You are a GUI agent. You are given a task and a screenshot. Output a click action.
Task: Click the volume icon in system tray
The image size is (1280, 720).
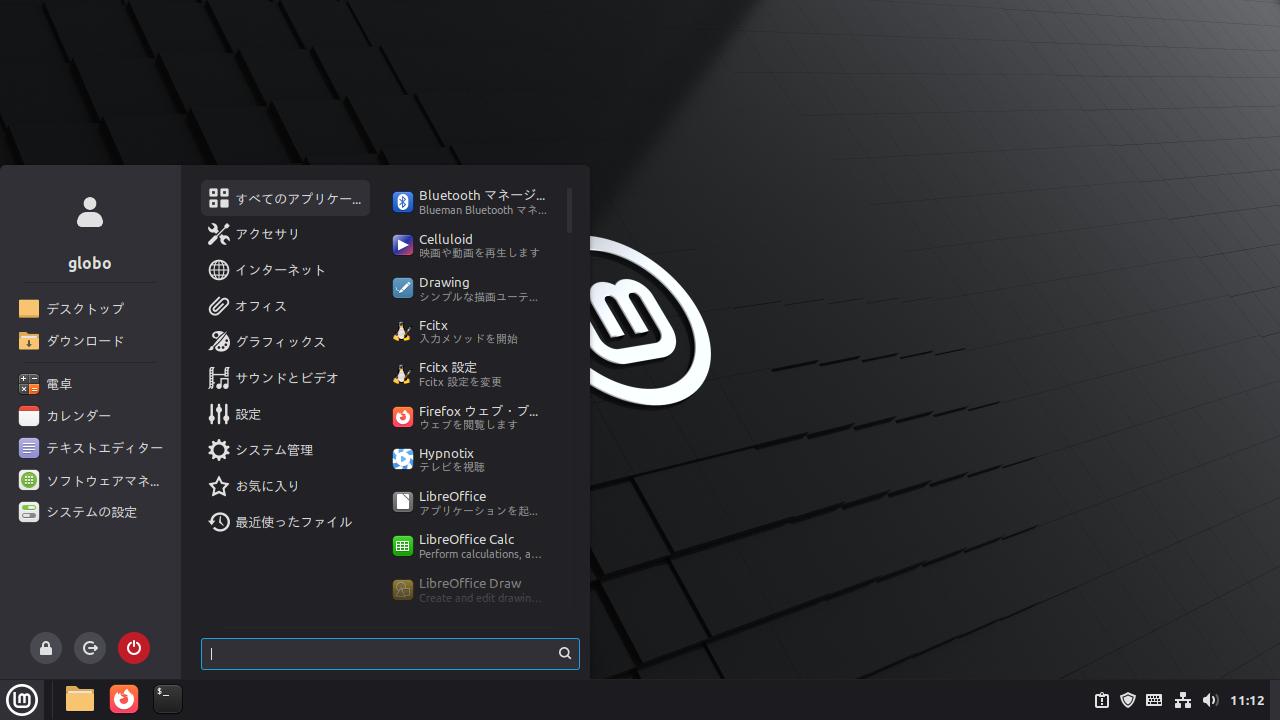[x=1210, y=700]
